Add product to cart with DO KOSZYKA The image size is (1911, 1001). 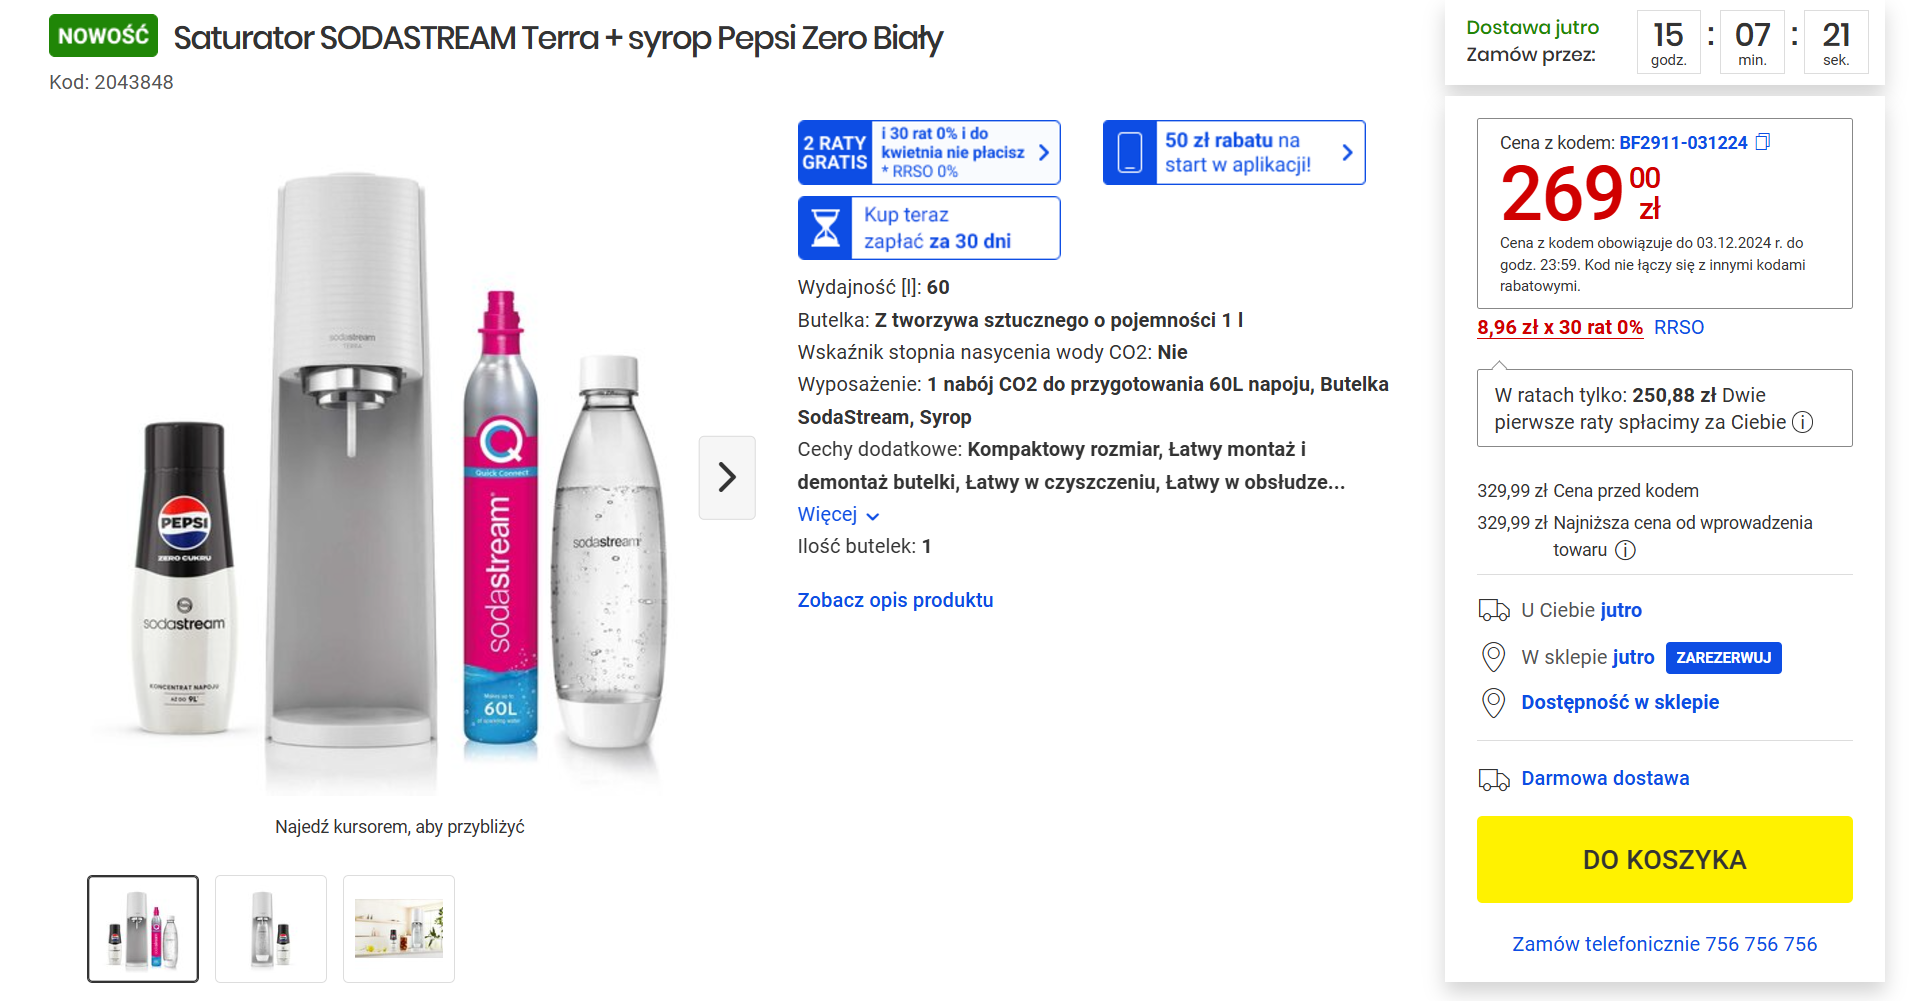point(1664,860)
